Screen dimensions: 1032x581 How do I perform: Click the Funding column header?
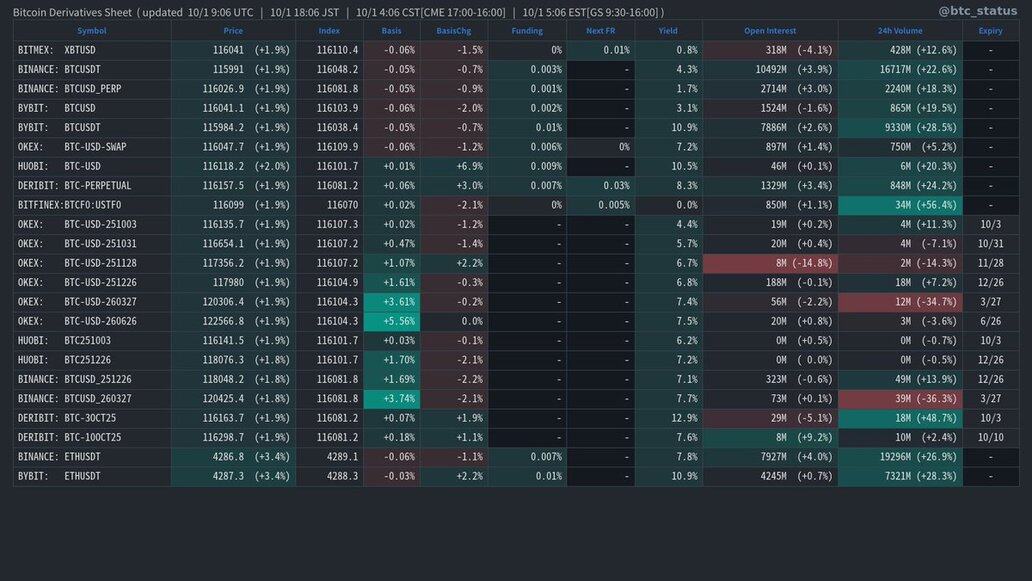527,31
